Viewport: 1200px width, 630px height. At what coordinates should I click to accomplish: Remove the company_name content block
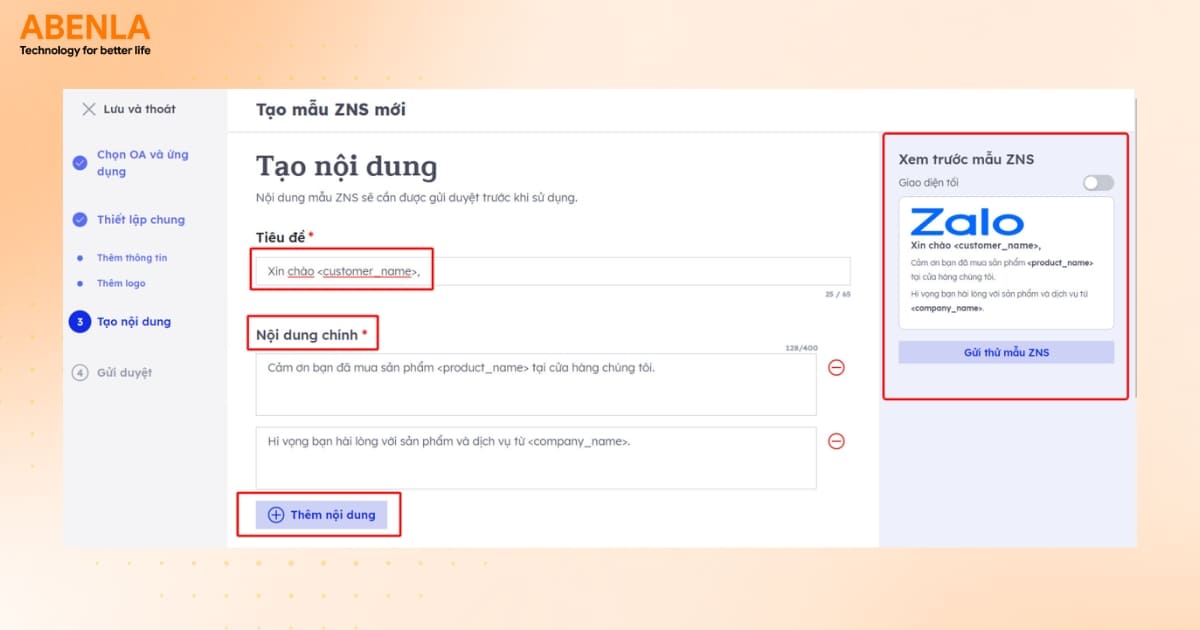point(837,441)
